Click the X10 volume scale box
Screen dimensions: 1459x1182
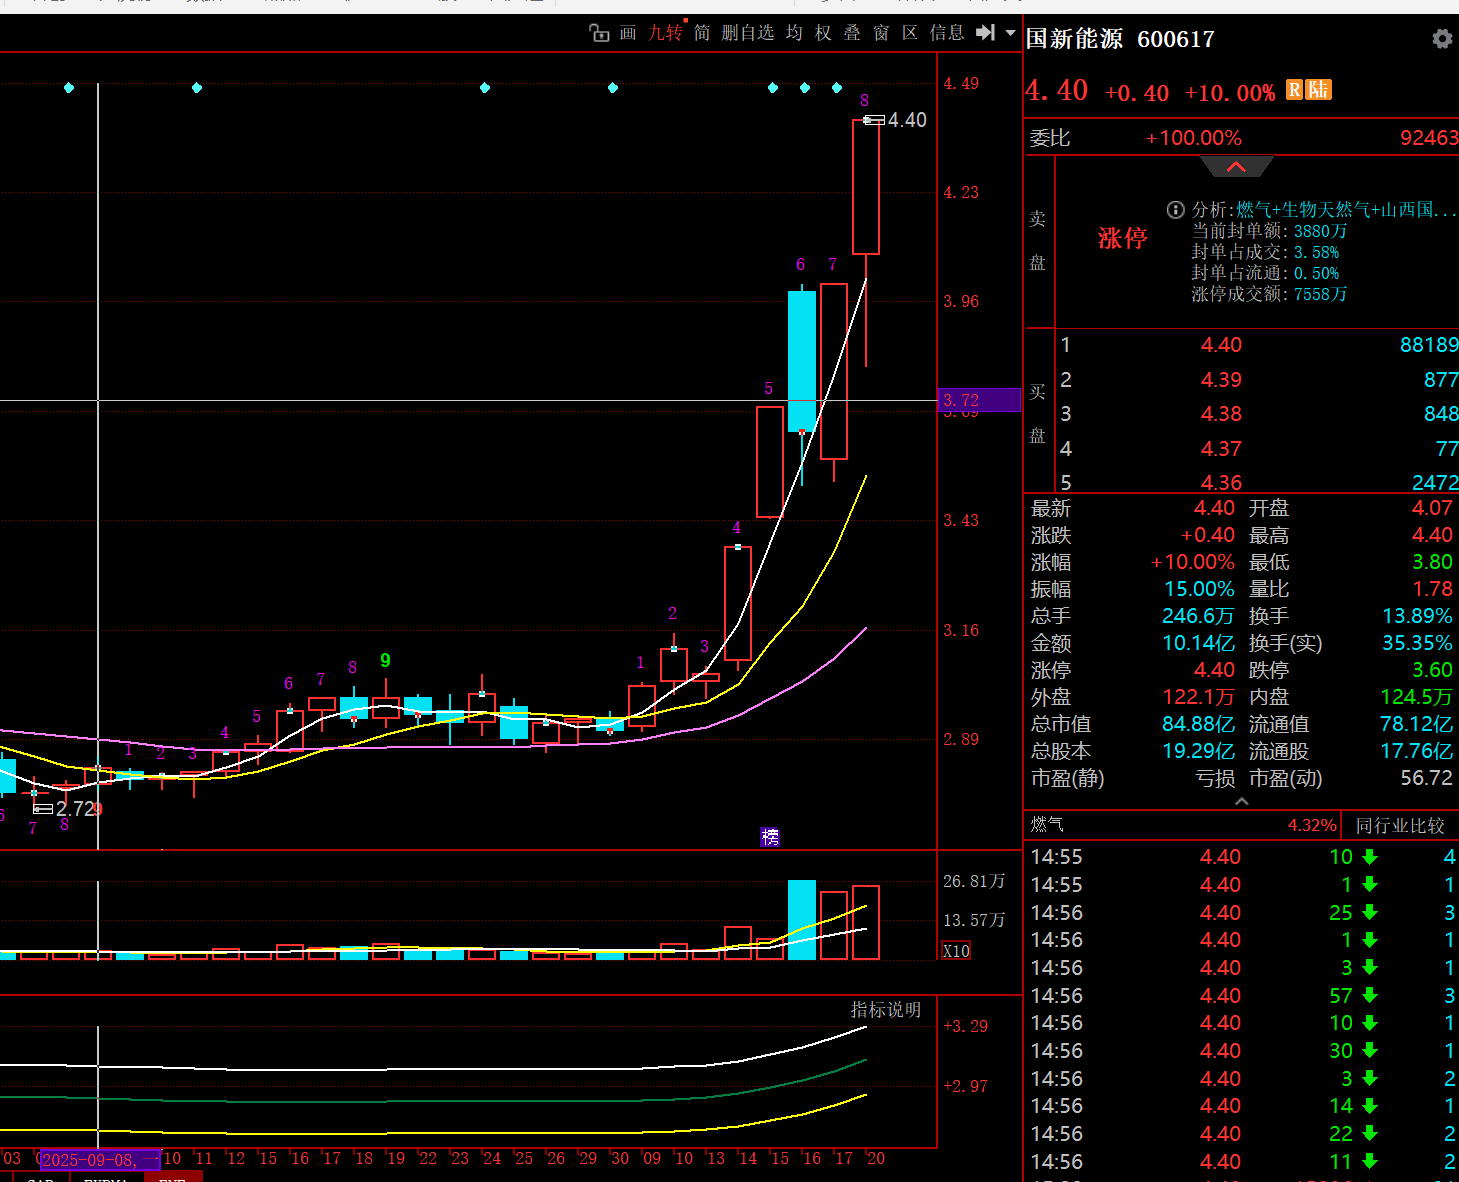point(956,951)
